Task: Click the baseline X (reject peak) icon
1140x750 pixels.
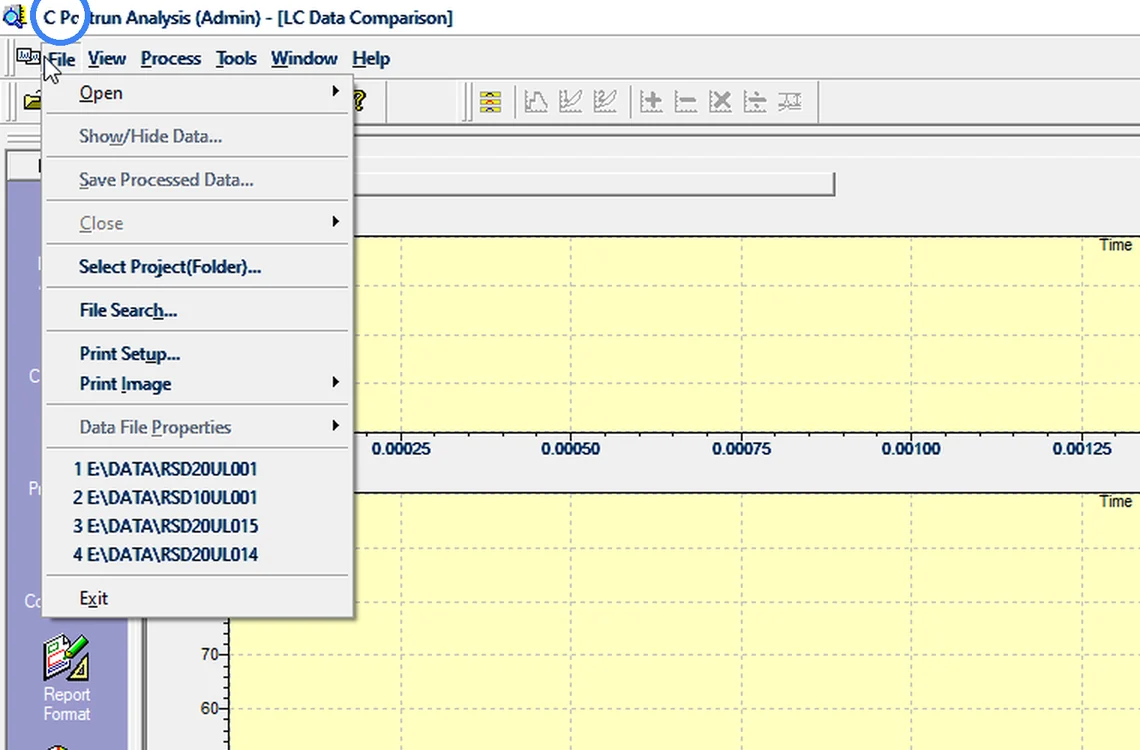Action: [720, 102]
